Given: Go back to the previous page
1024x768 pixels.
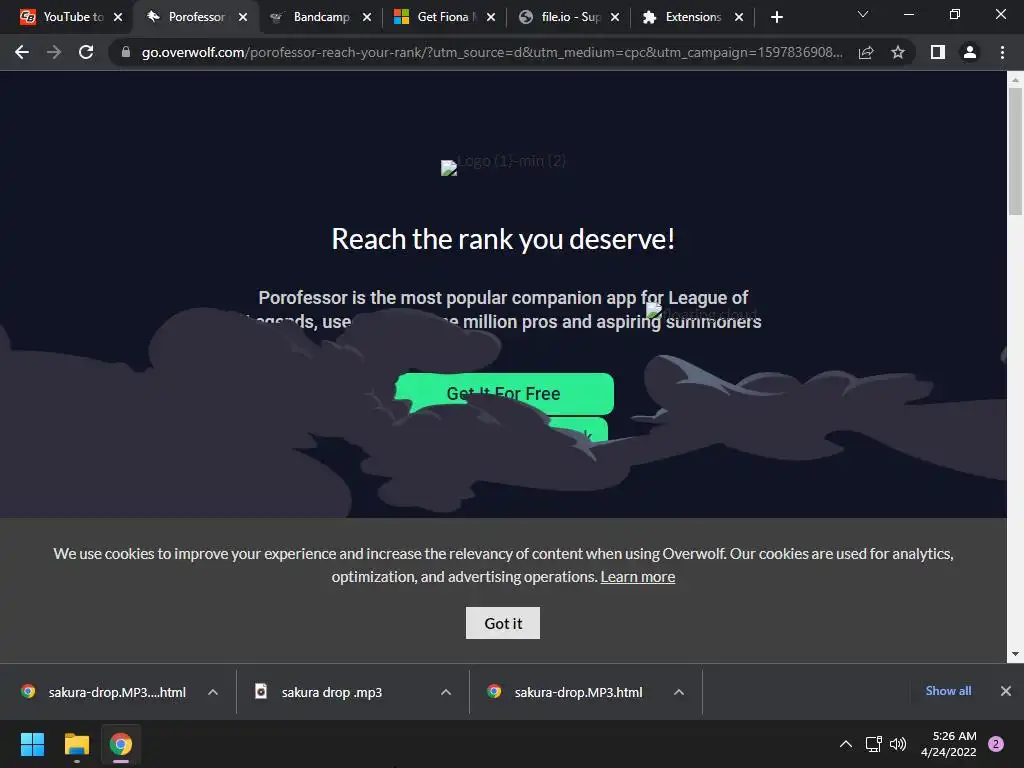Looking at the screenshot, I should point(22,52).
